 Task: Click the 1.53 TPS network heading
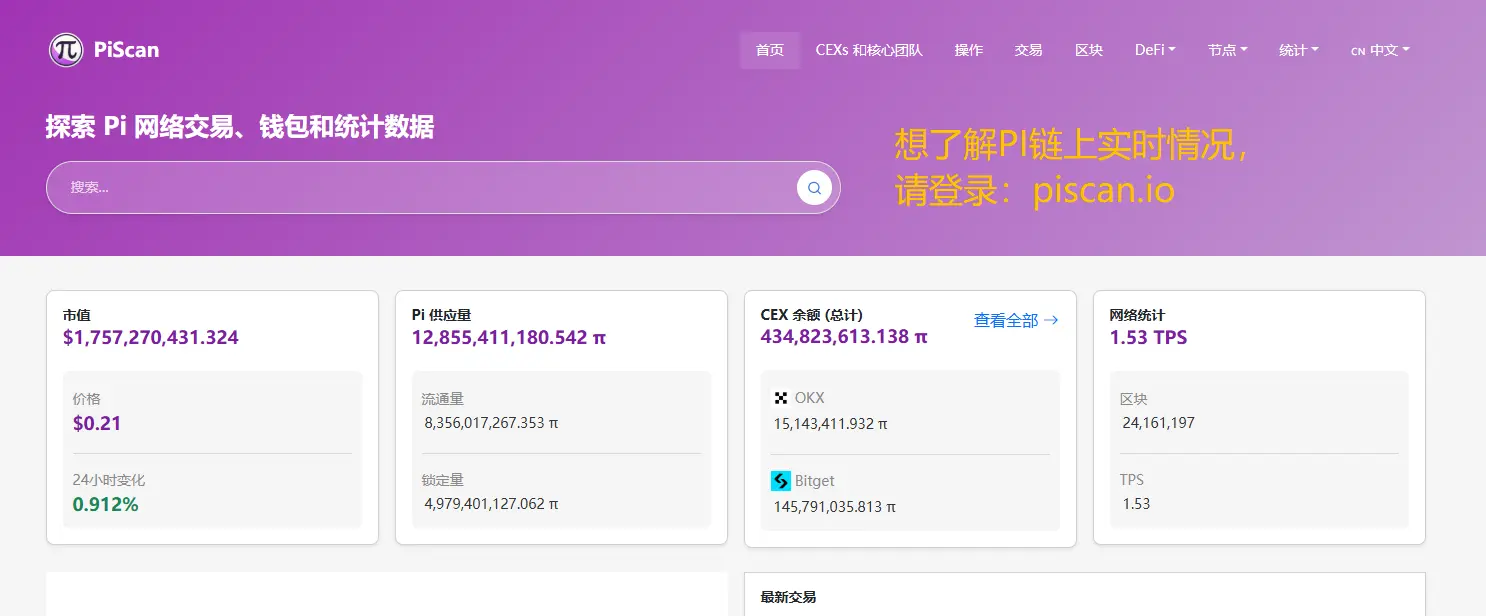click(x=1148, y=337)
